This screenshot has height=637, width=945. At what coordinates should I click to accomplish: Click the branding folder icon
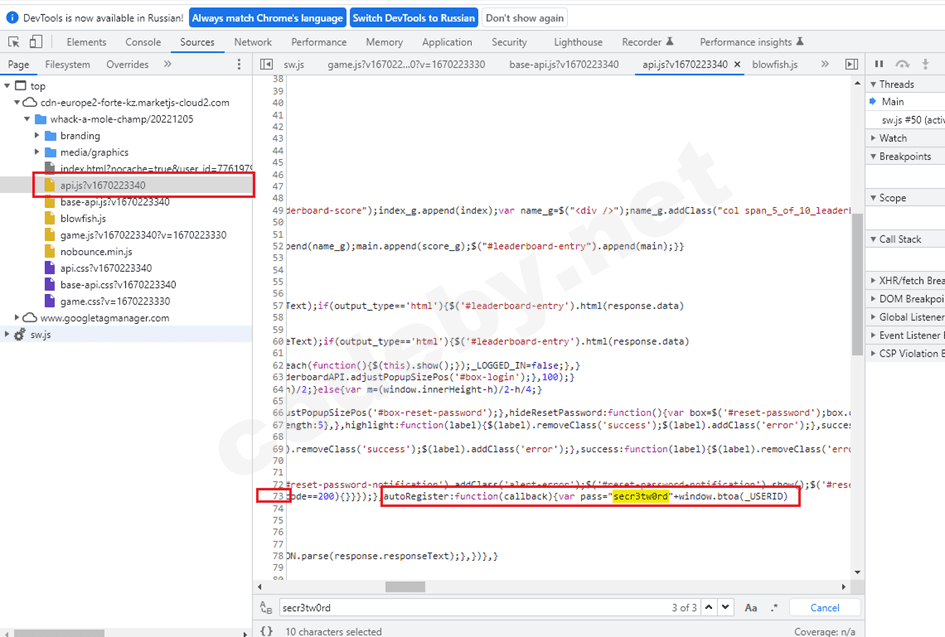click(x=51, y=136)
